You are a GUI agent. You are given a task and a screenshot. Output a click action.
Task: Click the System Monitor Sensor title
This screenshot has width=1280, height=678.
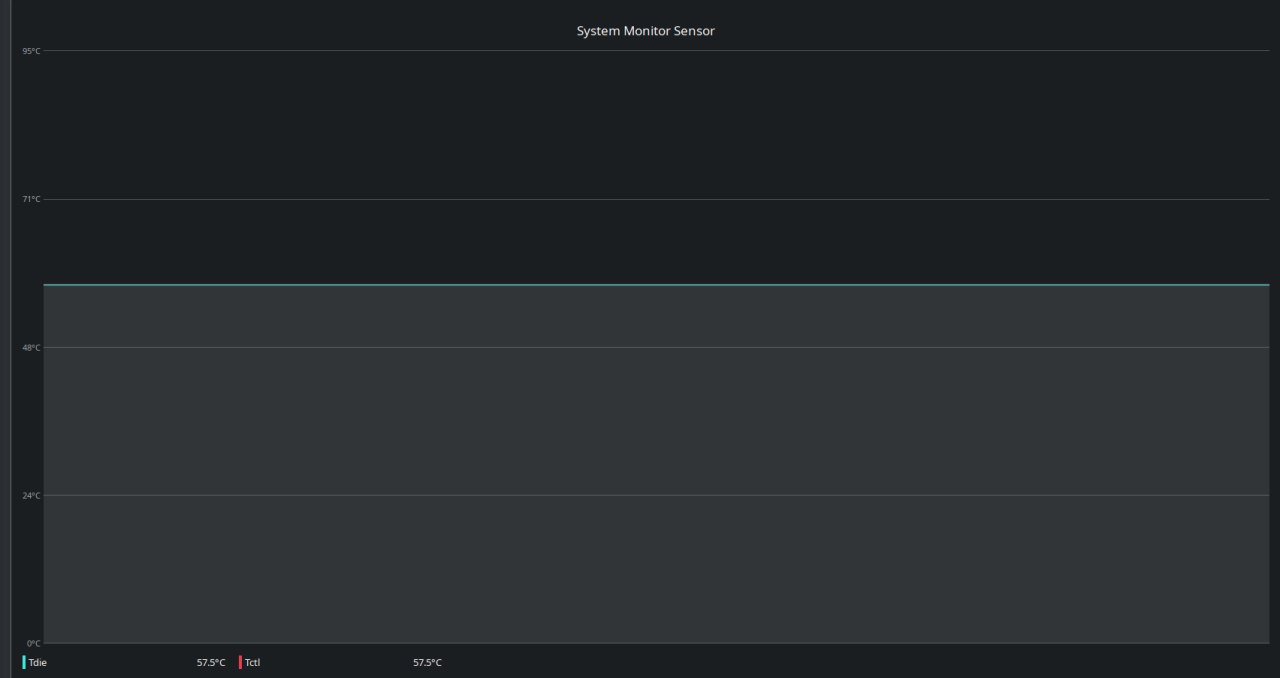645,31
